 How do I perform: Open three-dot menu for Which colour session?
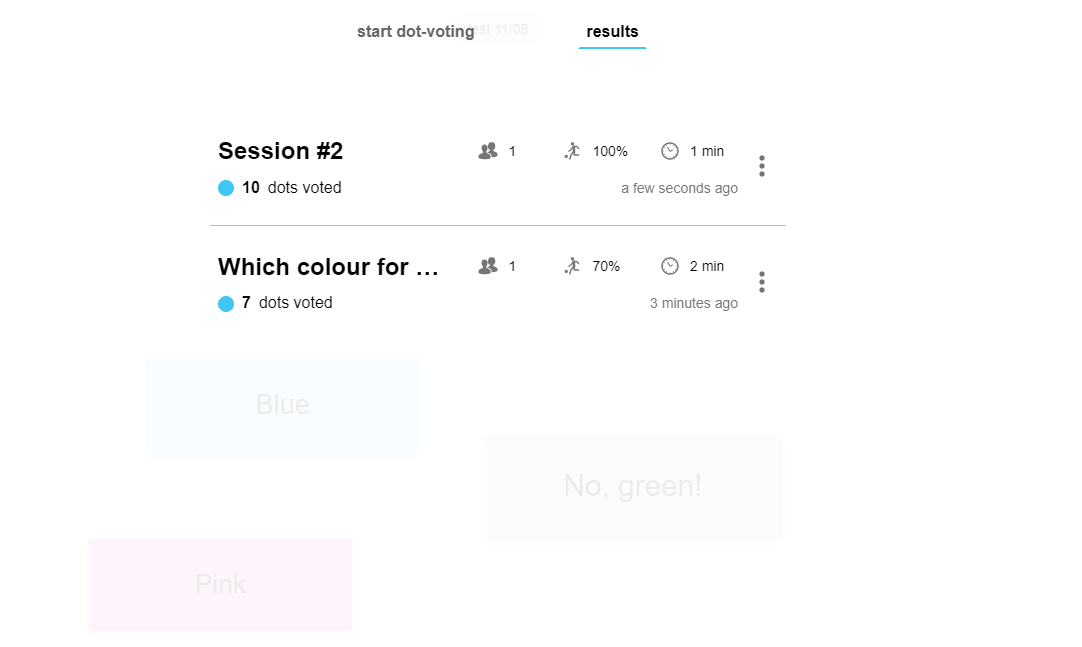pos(762,282)
